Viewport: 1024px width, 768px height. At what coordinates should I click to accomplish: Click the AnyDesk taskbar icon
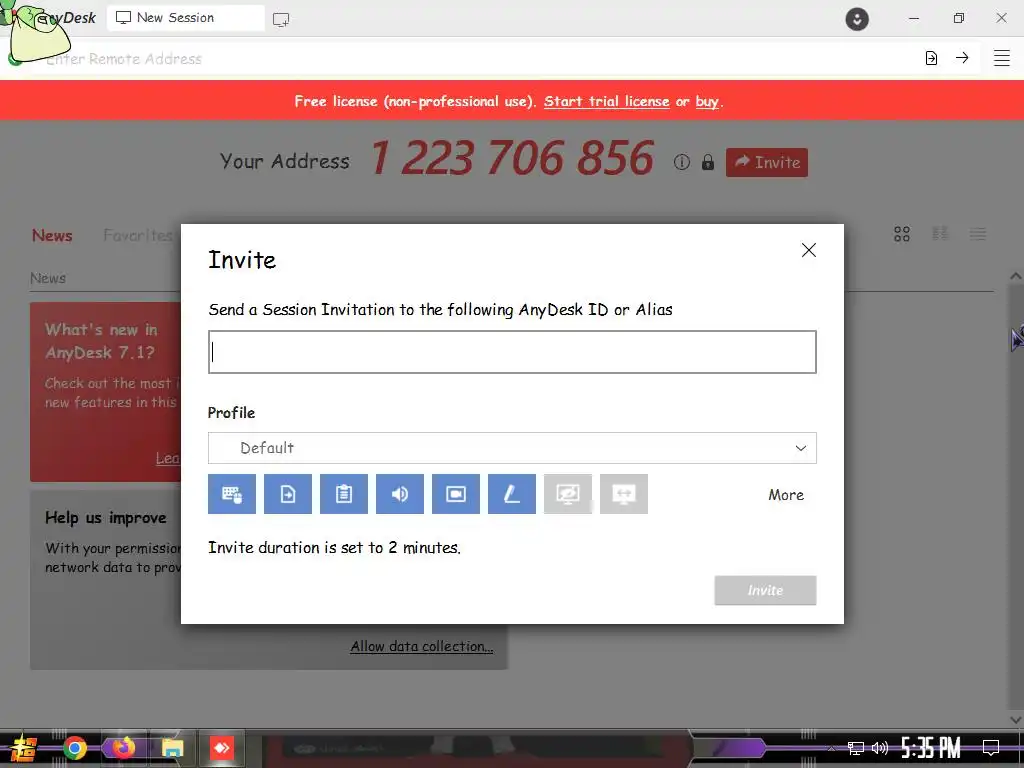tap(221, 748)
